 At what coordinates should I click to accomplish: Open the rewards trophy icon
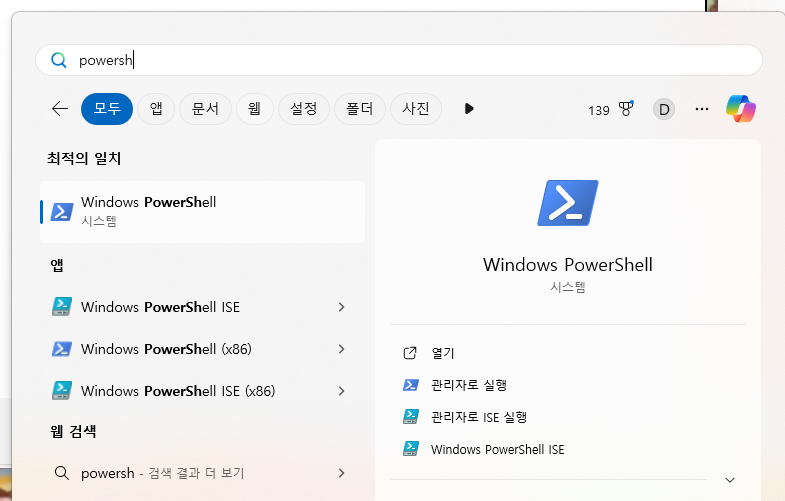[x=626, y=109]
